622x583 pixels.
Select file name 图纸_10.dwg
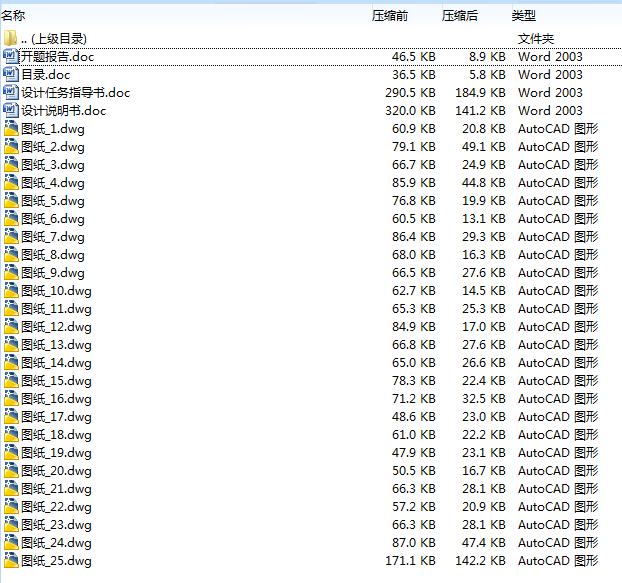tap(56, 291)
